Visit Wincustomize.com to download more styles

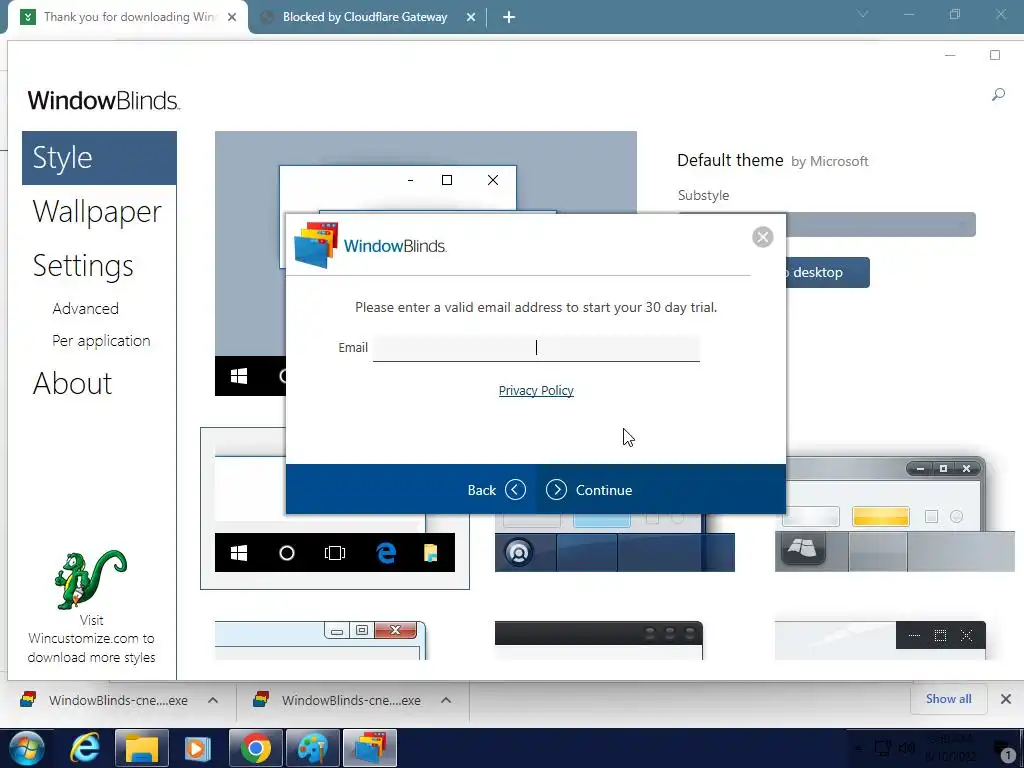tap(91, 639)
